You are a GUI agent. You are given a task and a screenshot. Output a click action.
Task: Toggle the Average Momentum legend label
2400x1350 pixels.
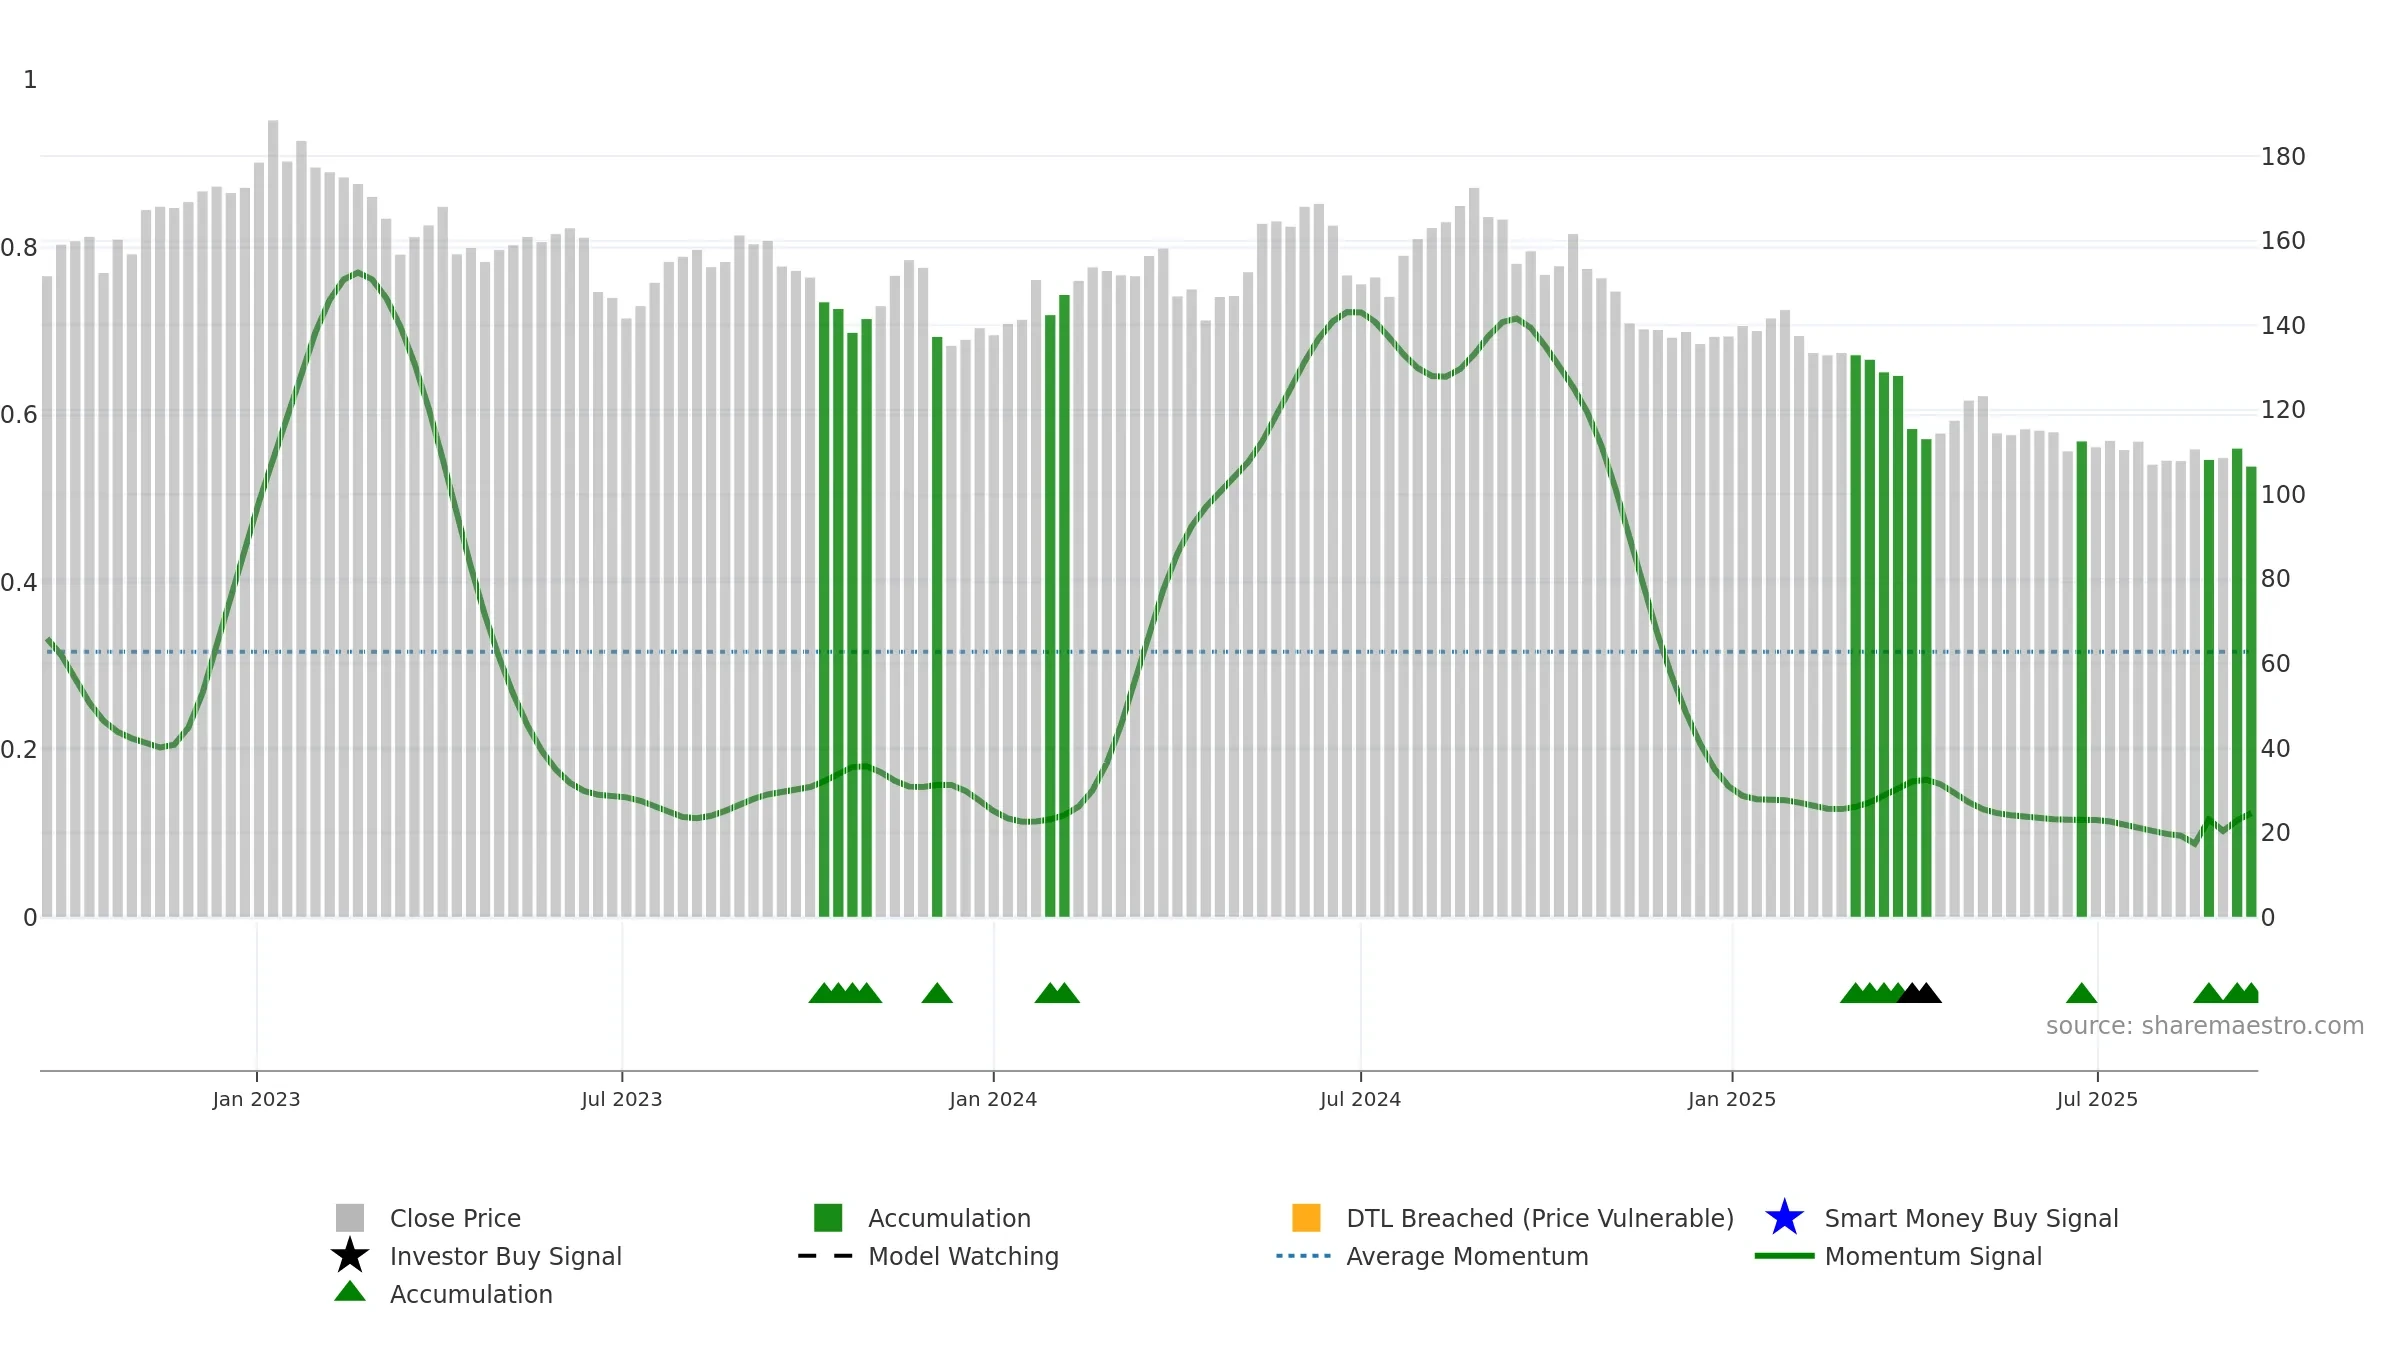(x=1467, y=1256)
